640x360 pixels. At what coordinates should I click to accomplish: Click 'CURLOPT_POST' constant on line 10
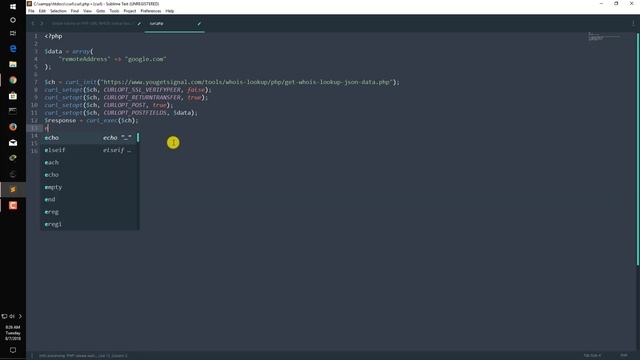point(124,105)
